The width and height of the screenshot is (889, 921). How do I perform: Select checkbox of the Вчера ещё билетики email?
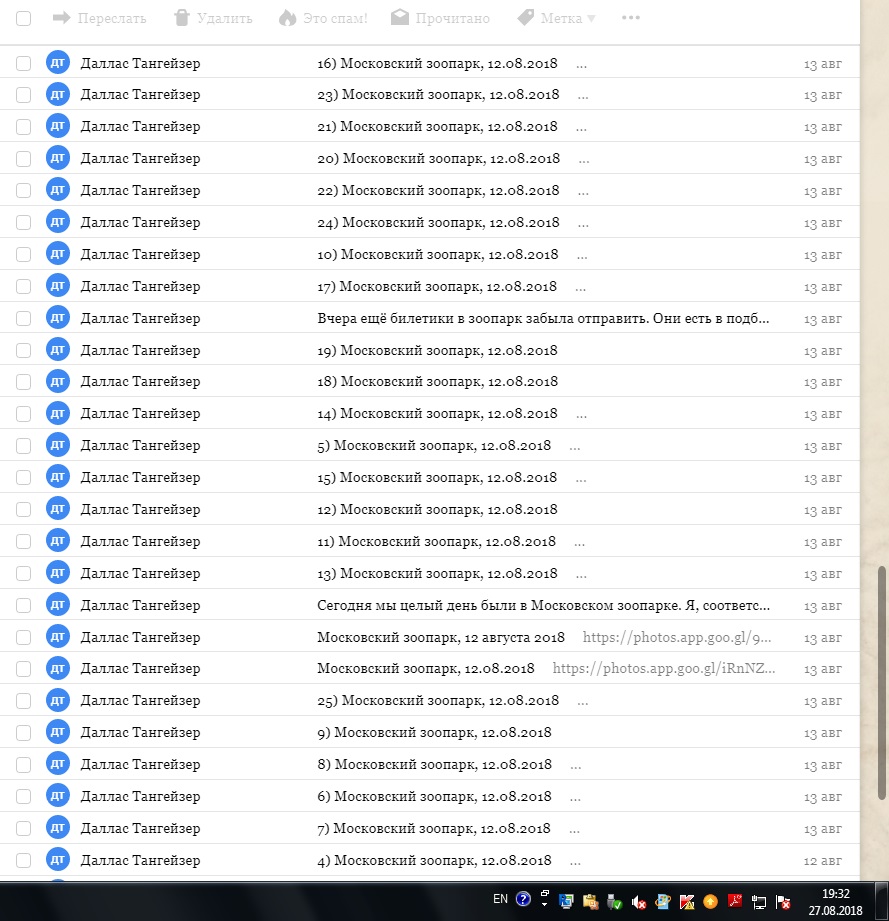click(x=24, y=318)
